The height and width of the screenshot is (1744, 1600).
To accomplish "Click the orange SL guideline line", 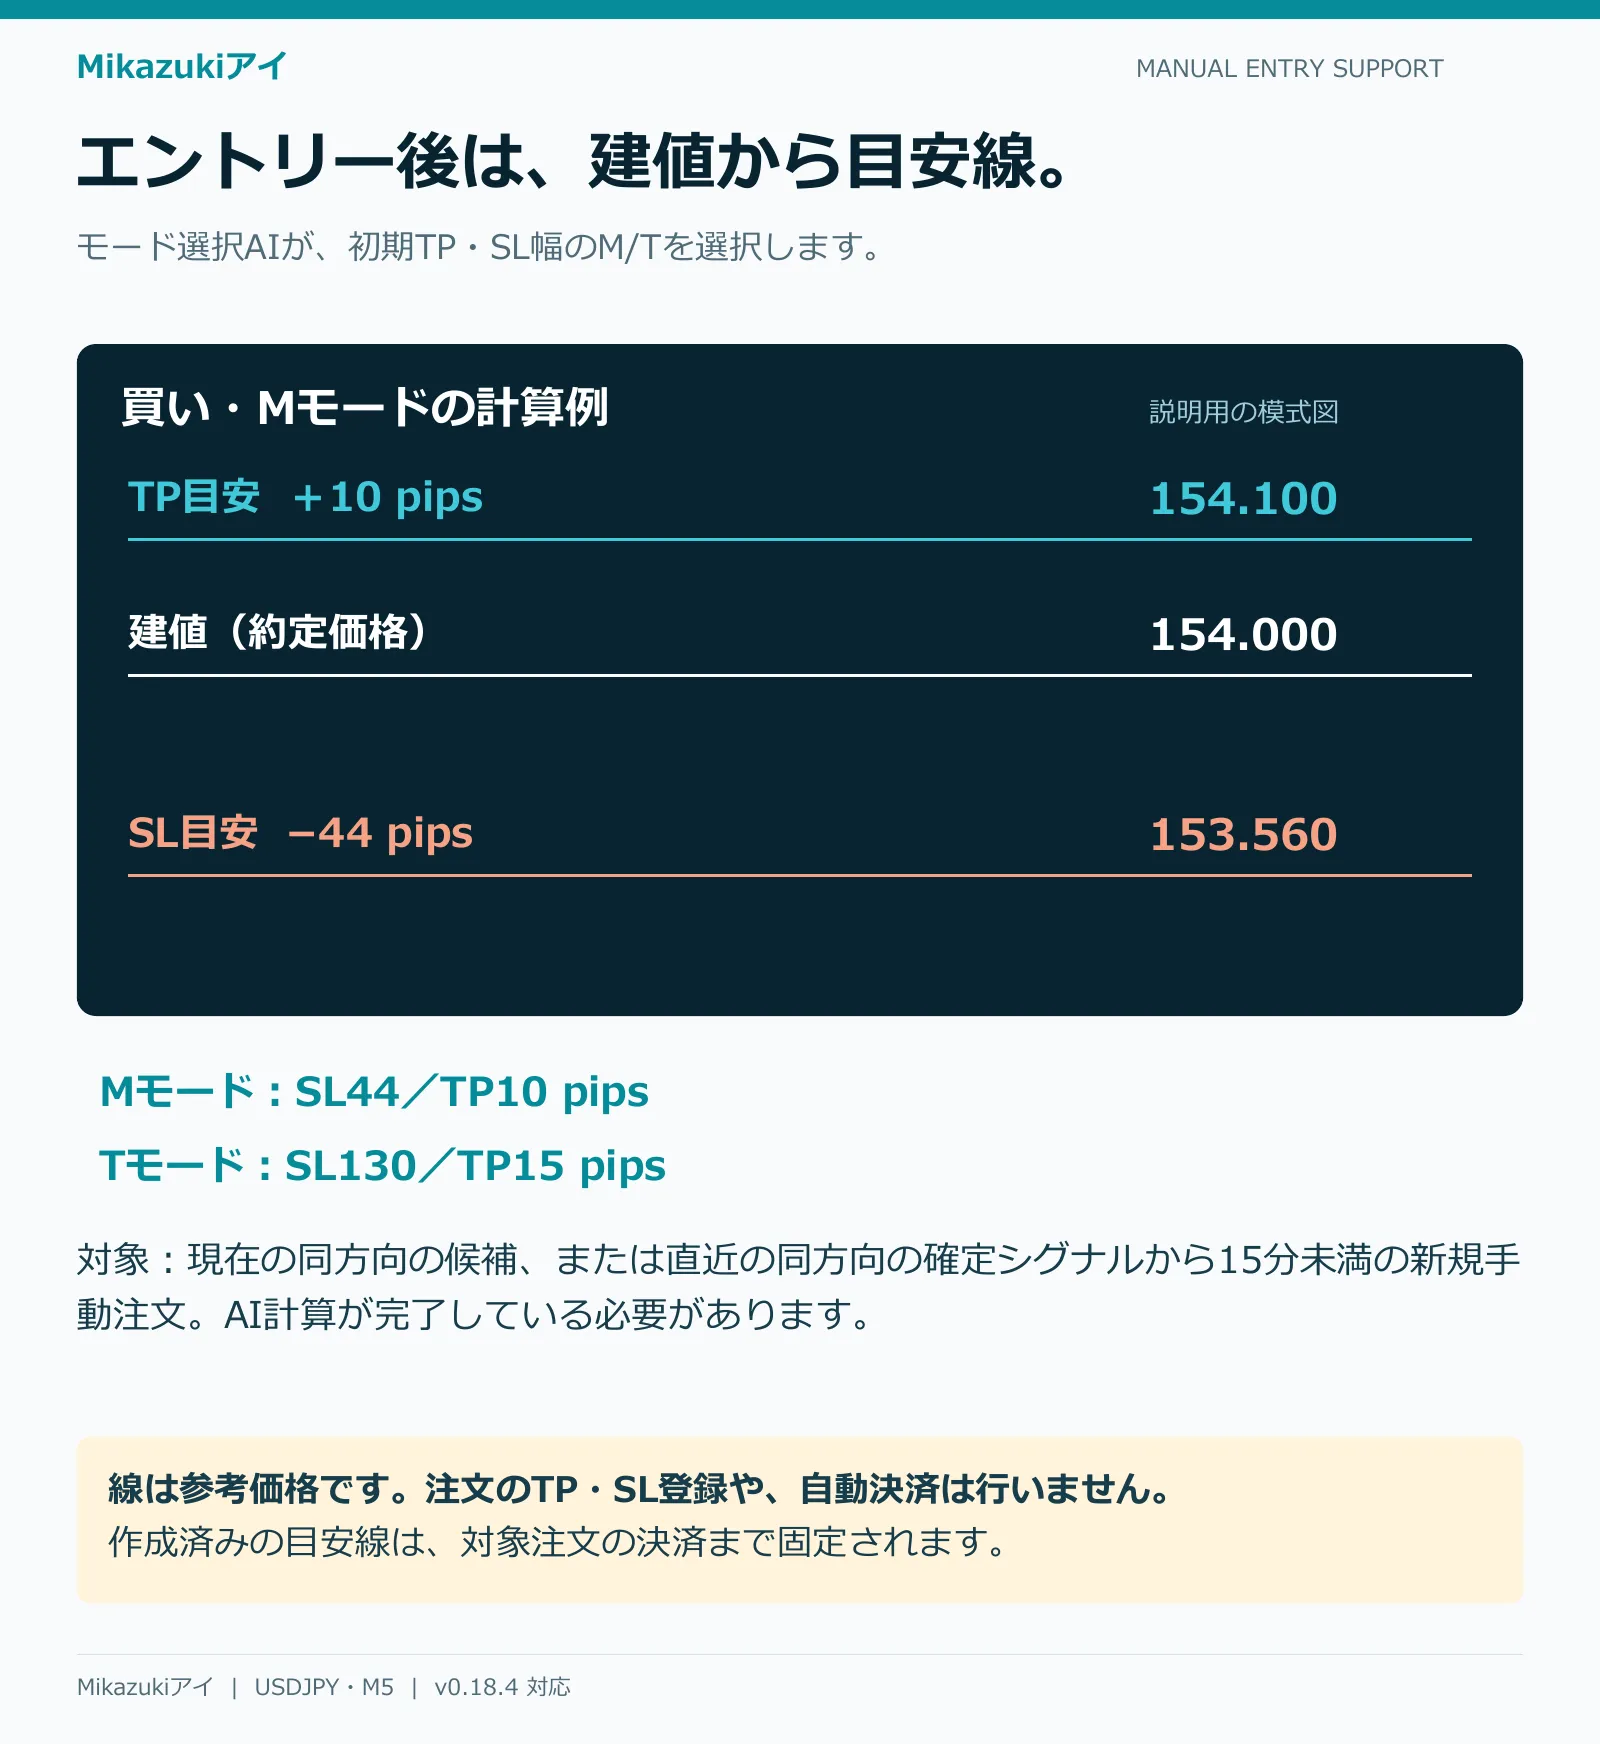I will click(800, 875).
